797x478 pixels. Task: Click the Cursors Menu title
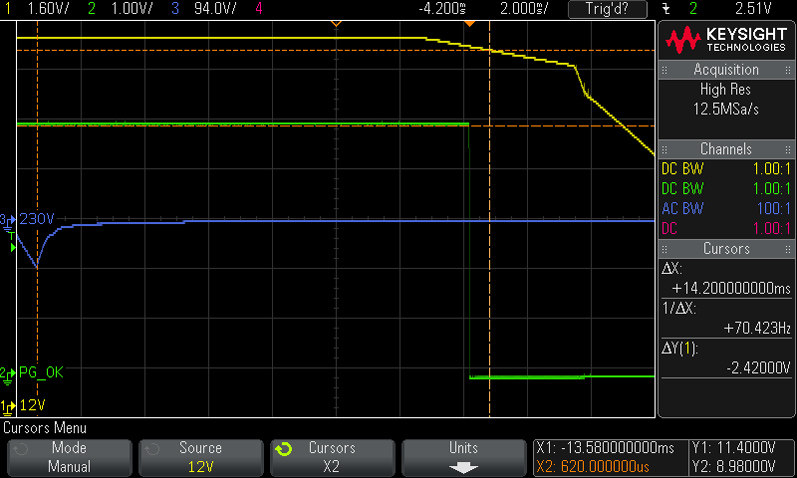pos(45,428)
